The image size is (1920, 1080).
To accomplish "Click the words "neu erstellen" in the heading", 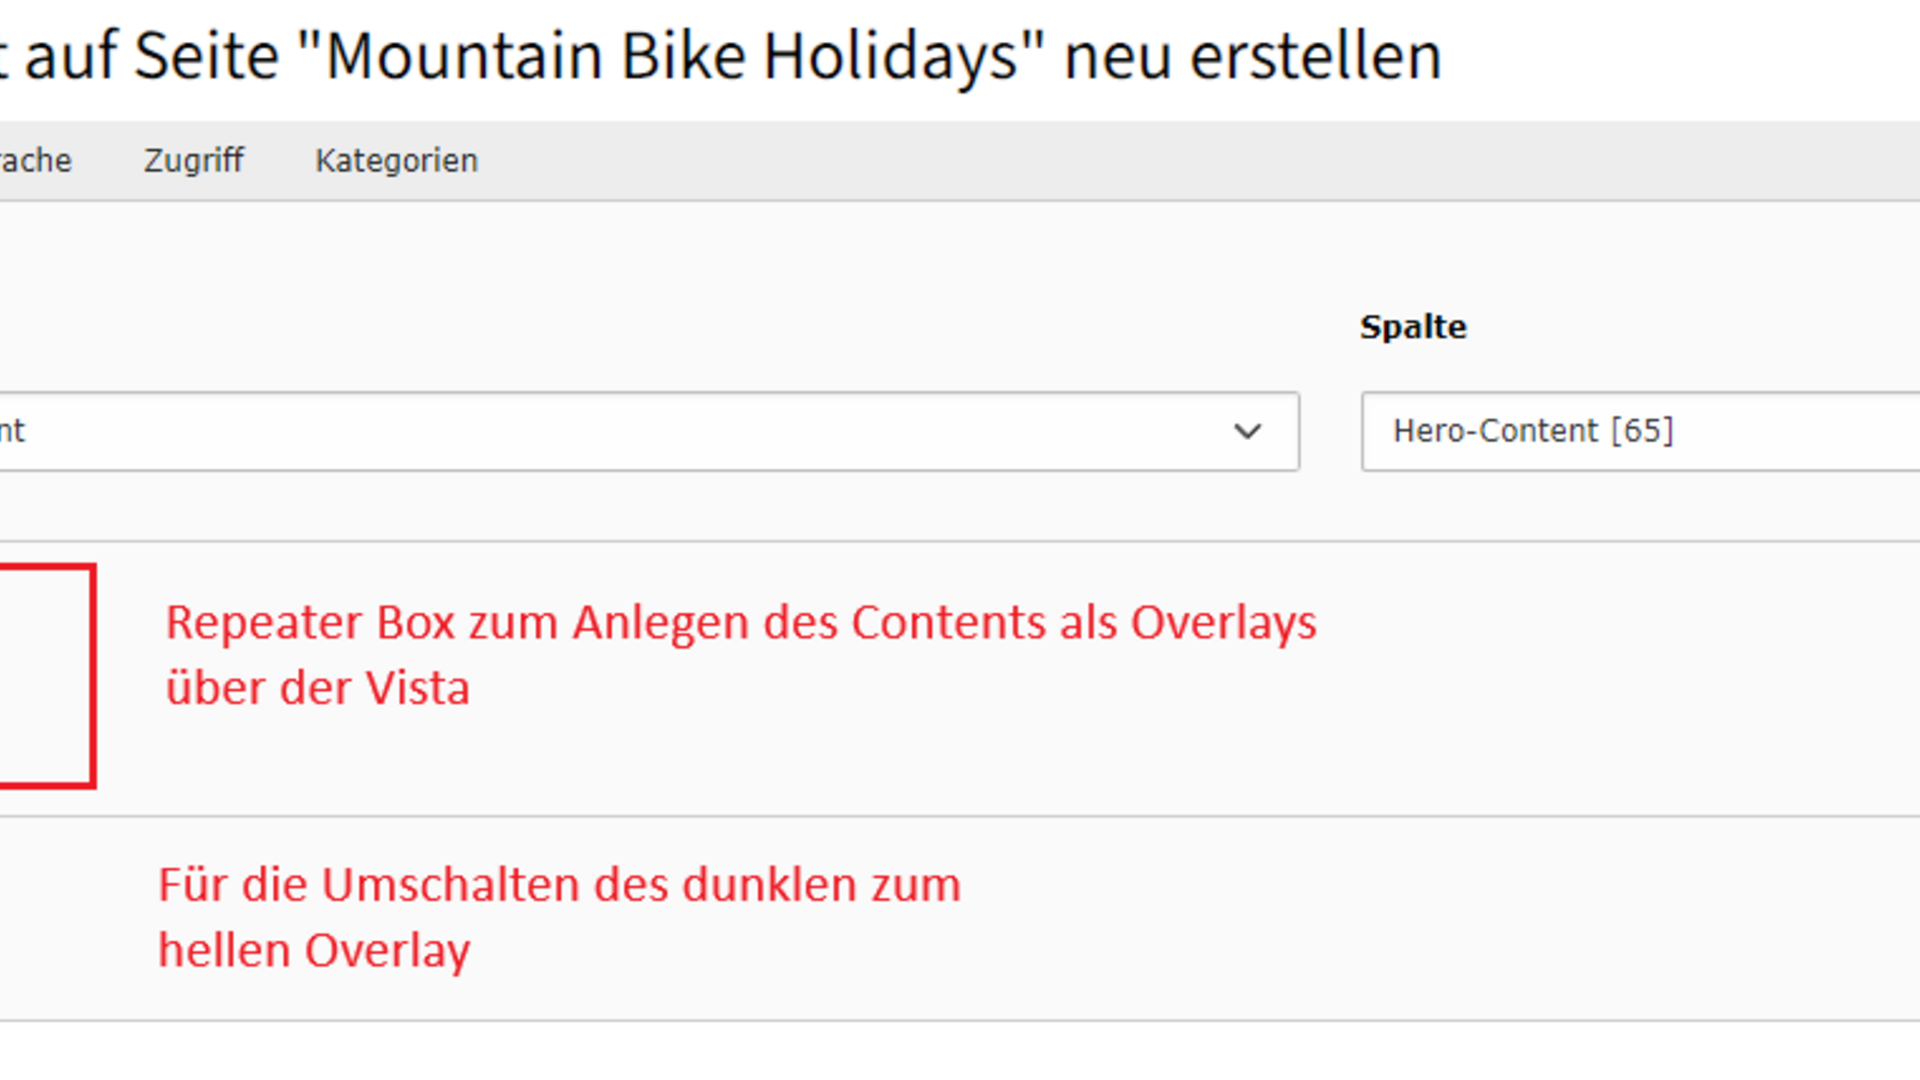I will [x=1252, y=56].
